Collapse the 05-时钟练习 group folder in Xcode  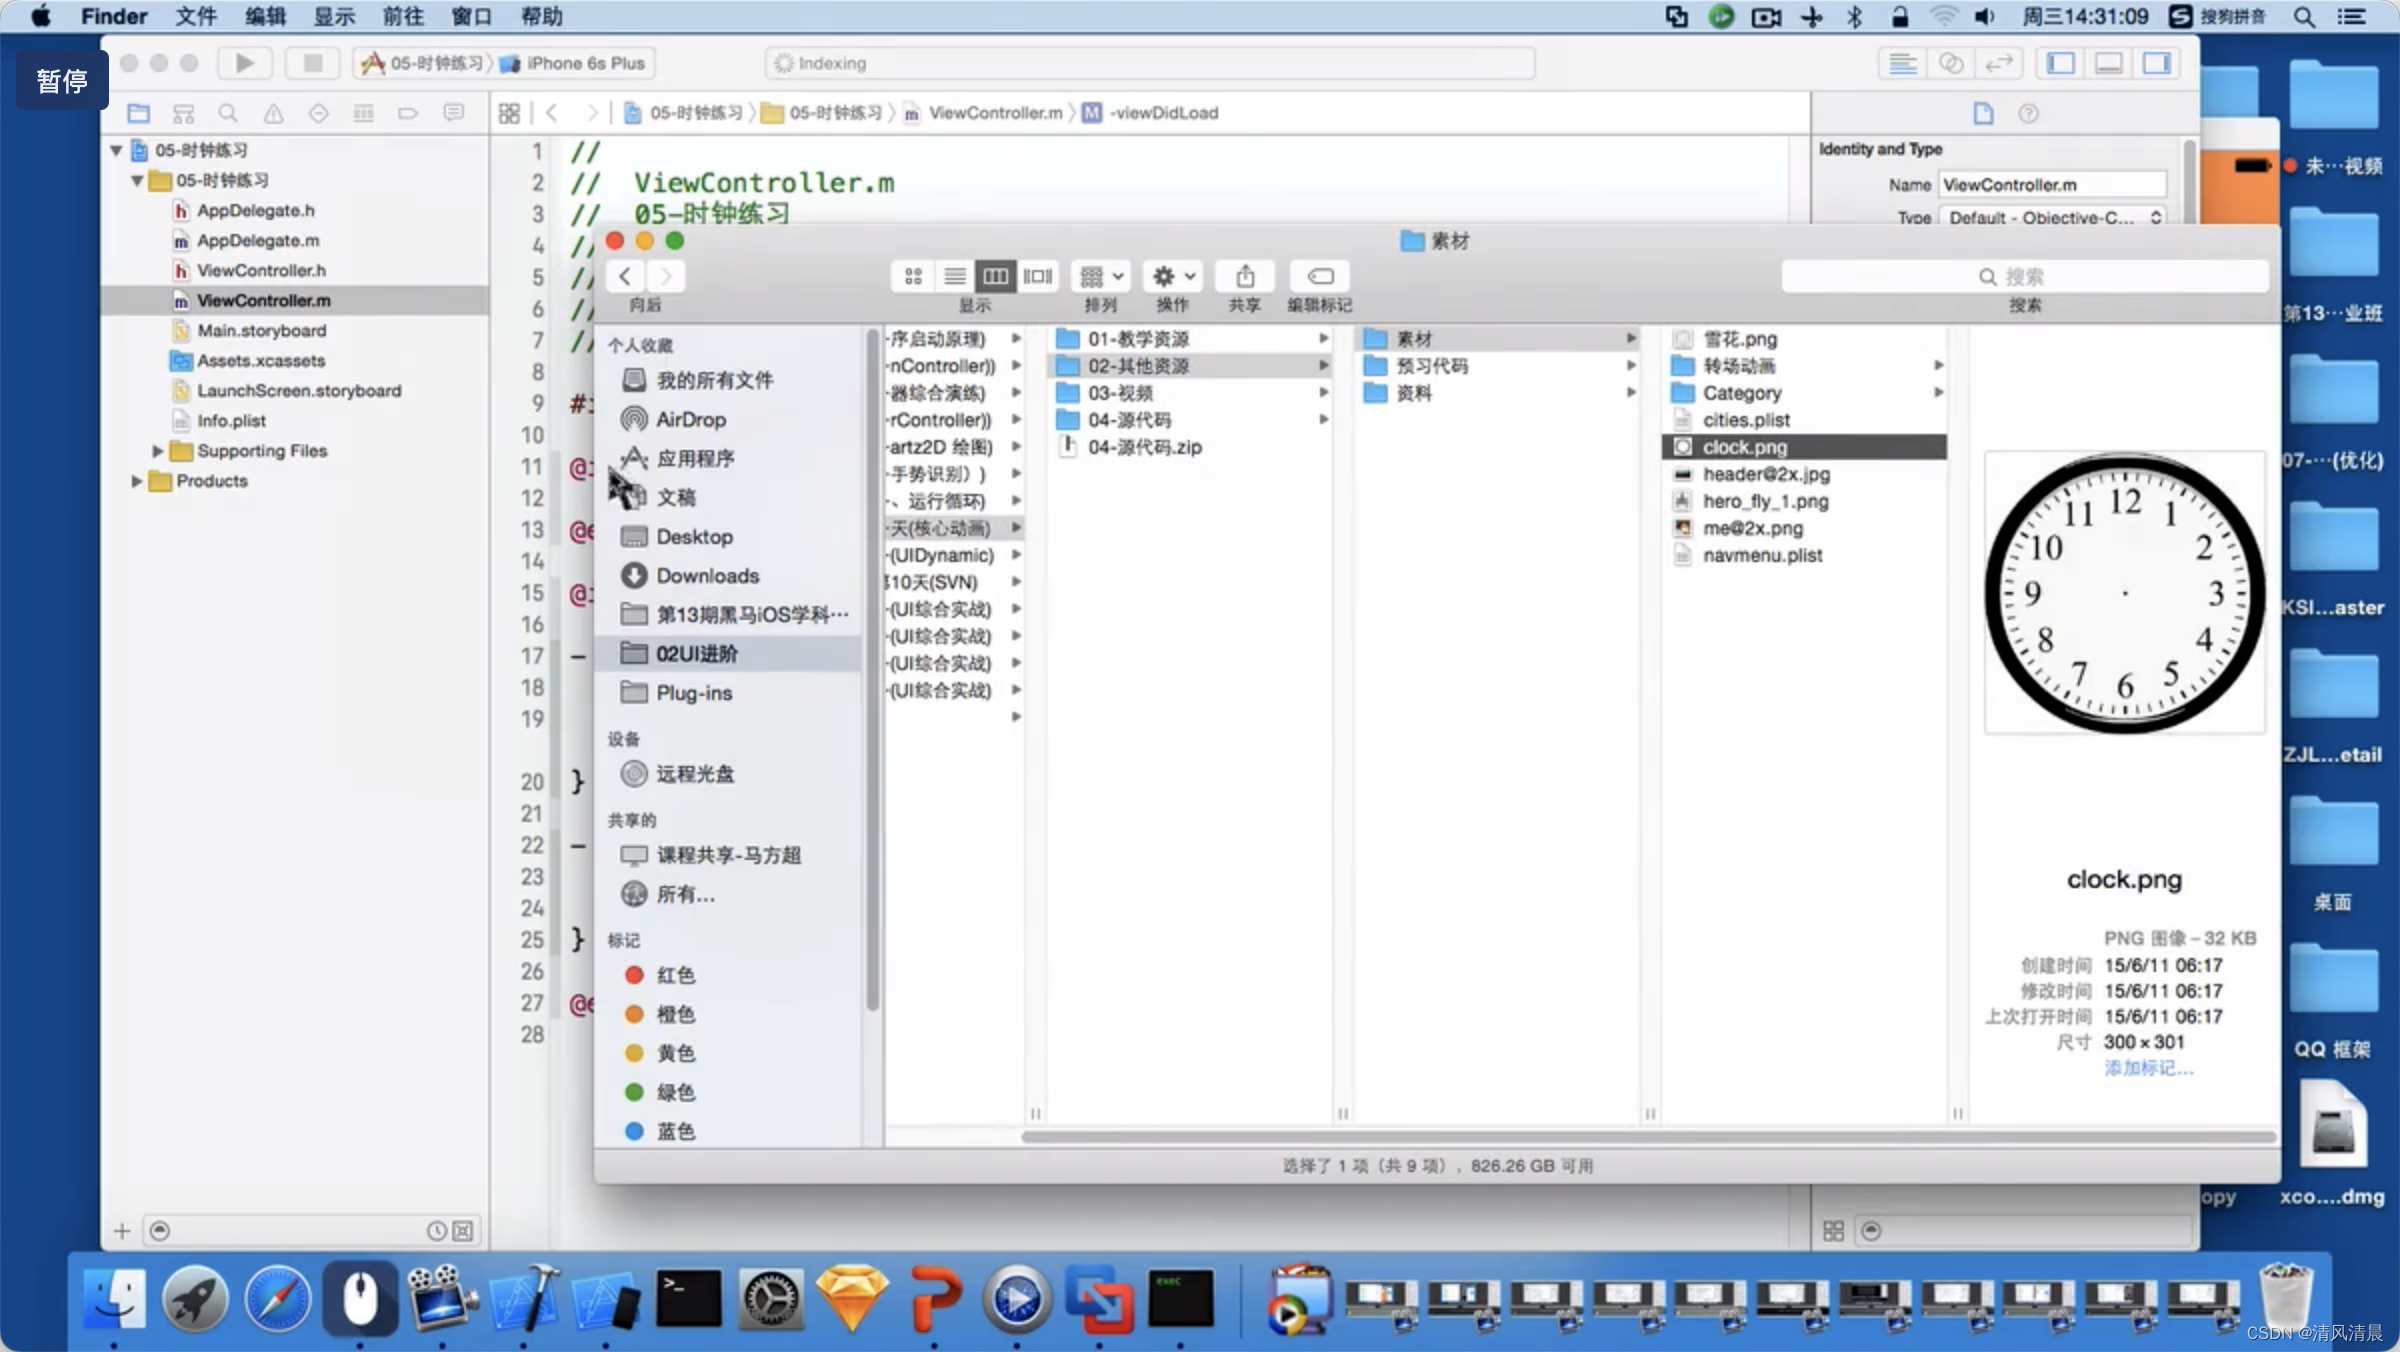137,181
